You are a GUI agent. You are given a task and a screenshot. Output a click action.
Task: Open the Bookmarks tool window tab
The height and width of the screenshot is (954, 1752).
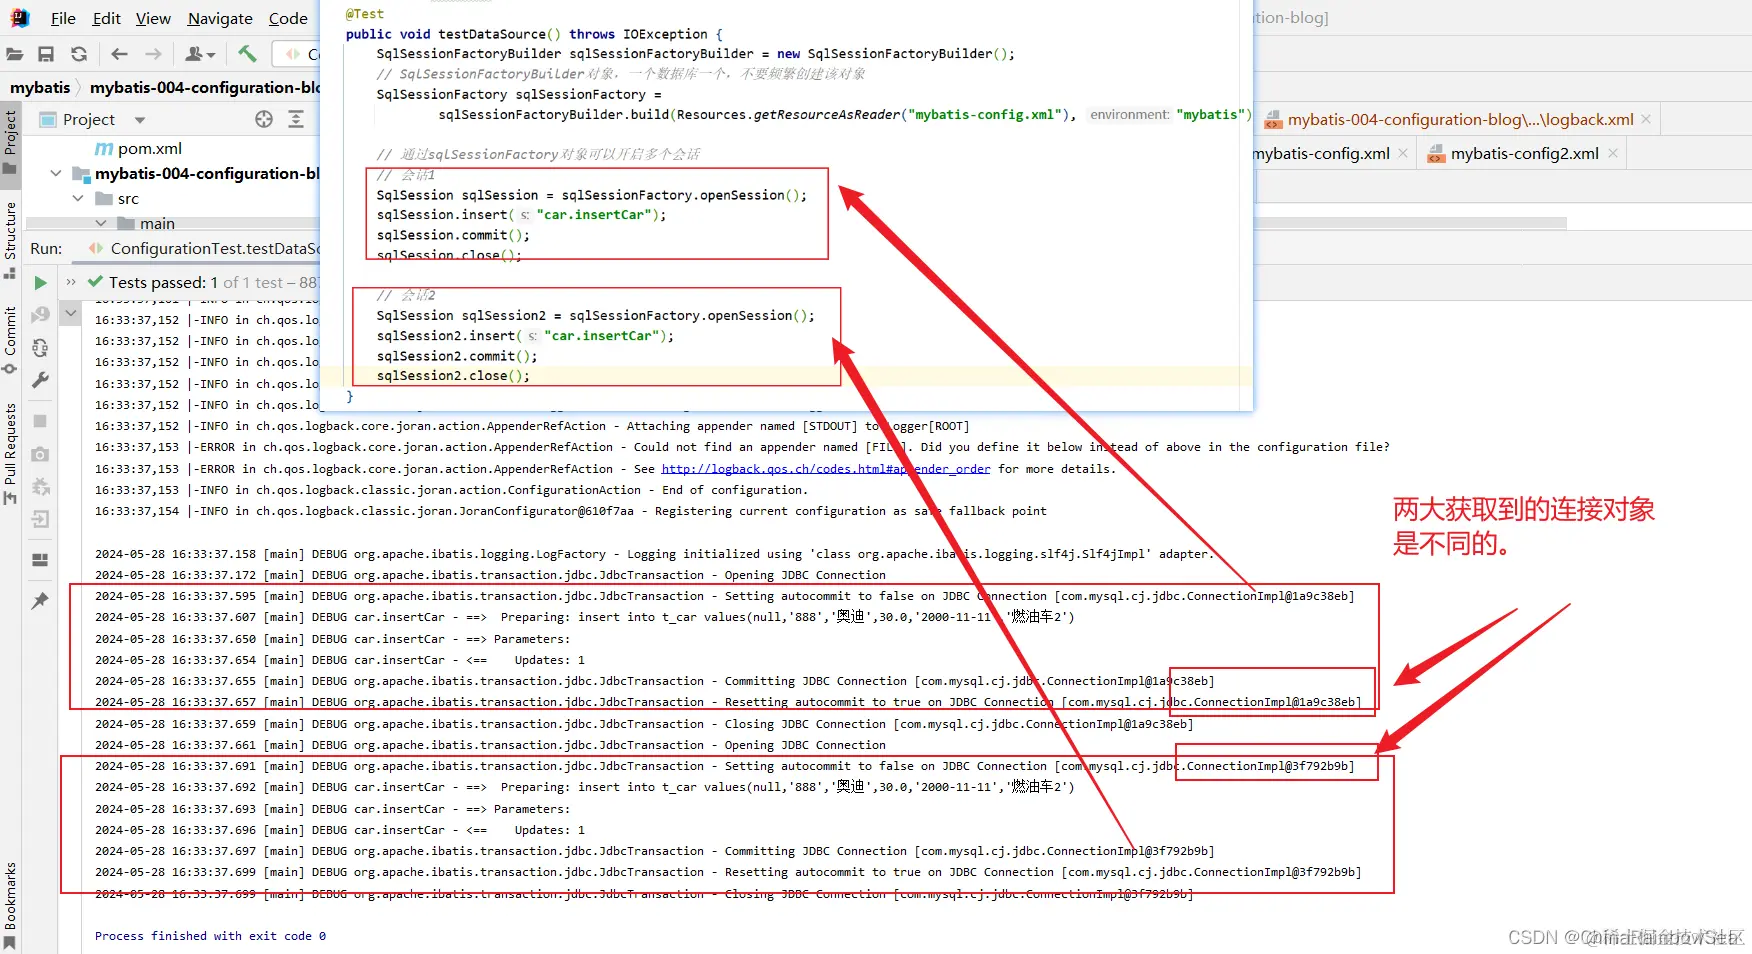point(10,904)
